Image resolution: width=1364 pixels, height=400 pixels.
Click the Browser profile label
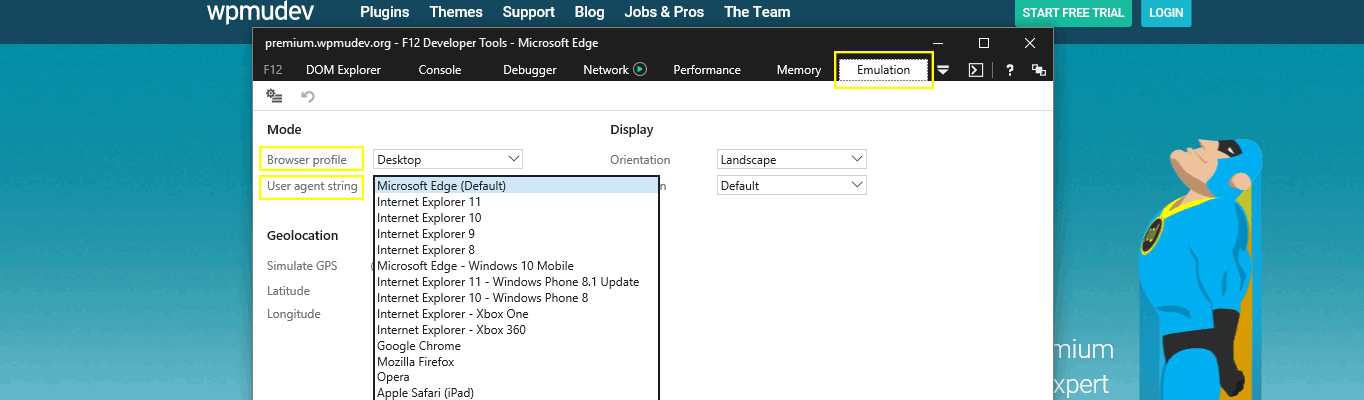(307, 160)
